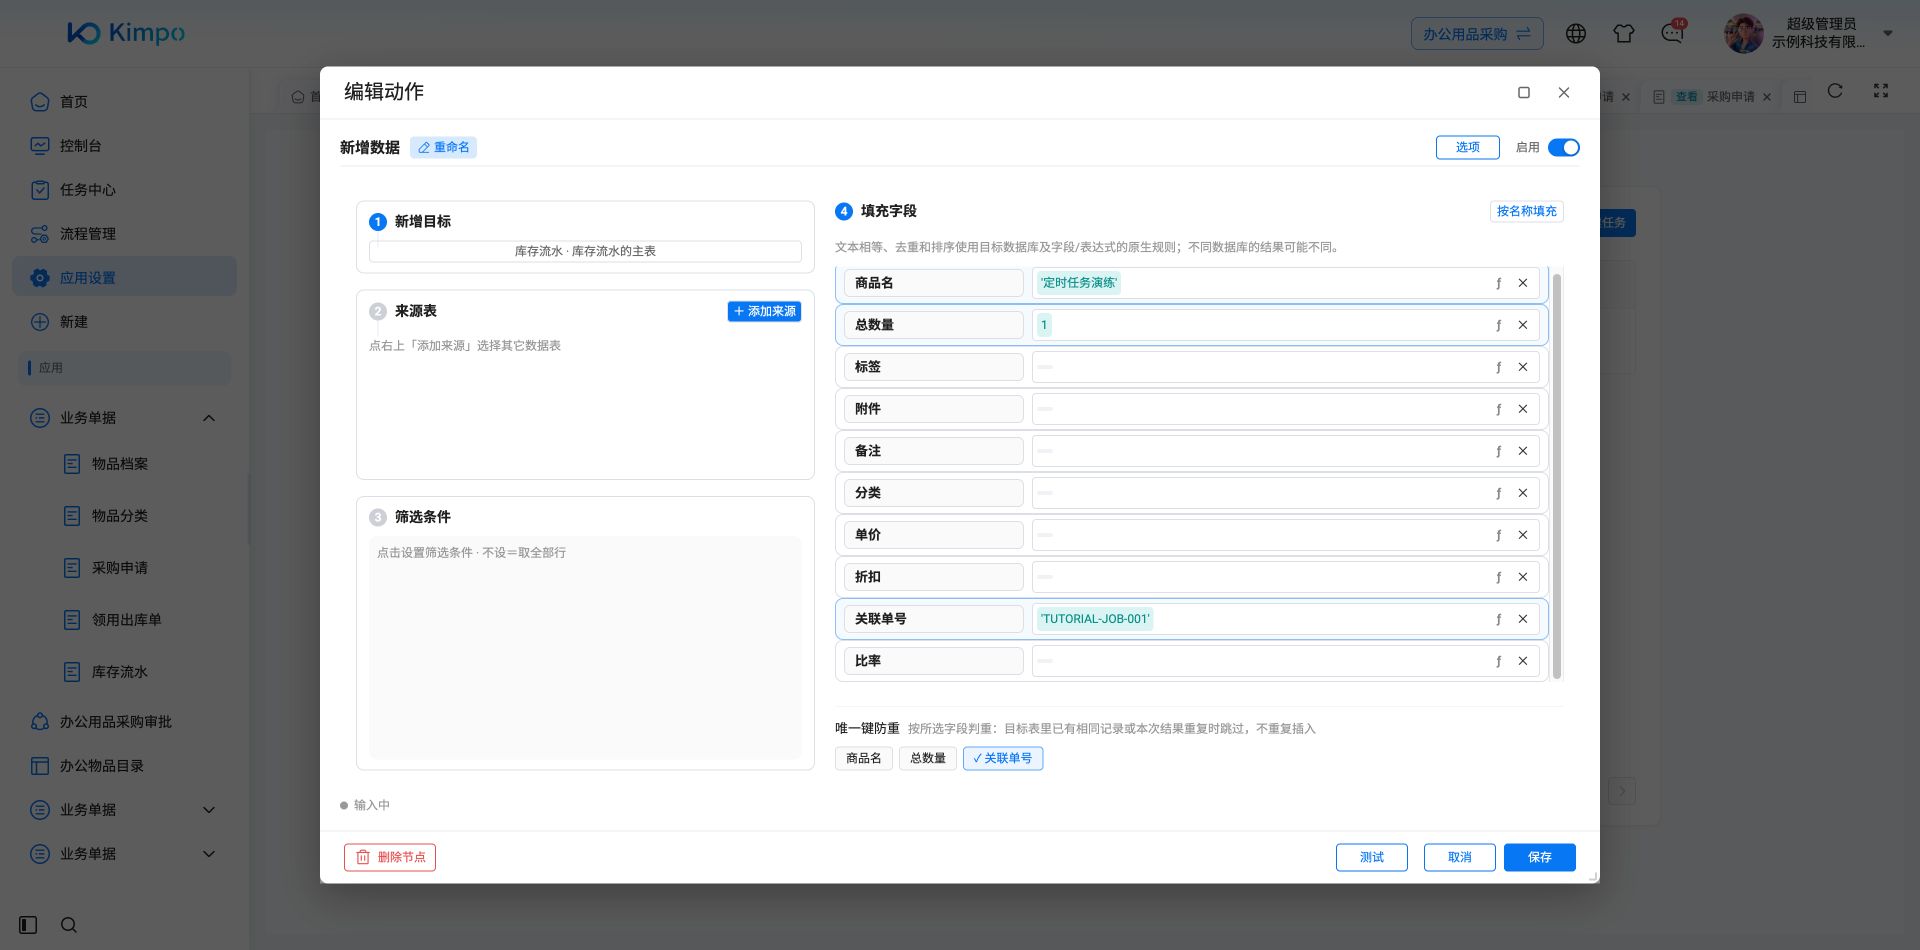Click the 选项 button
This screenshot has height=950, width=1920.
coord(1468,148)
